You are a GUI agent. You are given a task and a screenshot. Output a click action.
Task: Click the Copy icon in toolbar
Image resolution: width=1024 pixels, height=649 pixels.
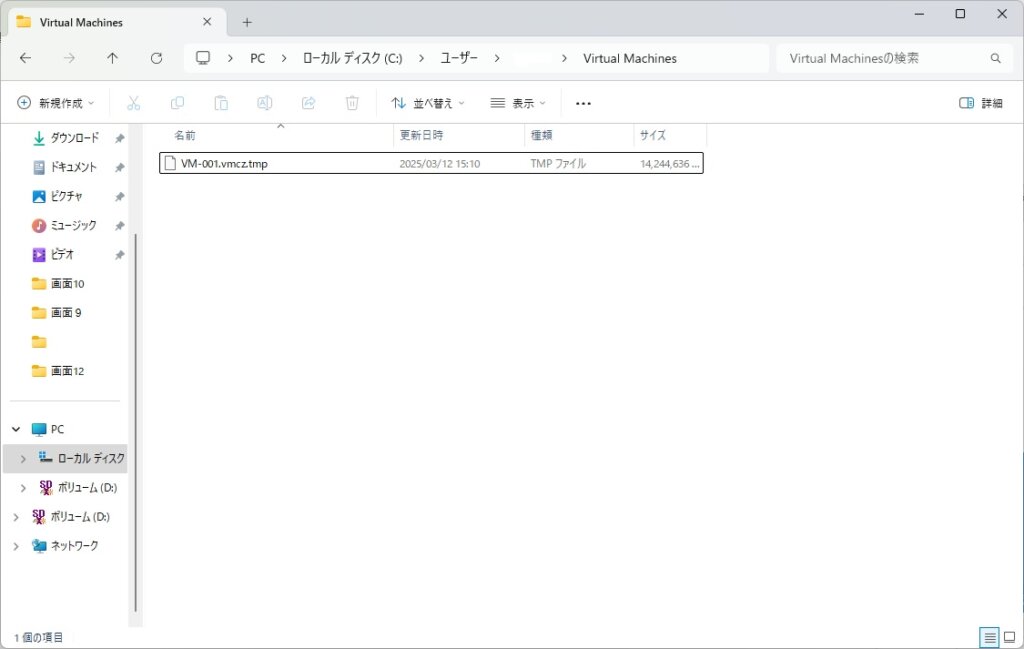coord(177,103)
